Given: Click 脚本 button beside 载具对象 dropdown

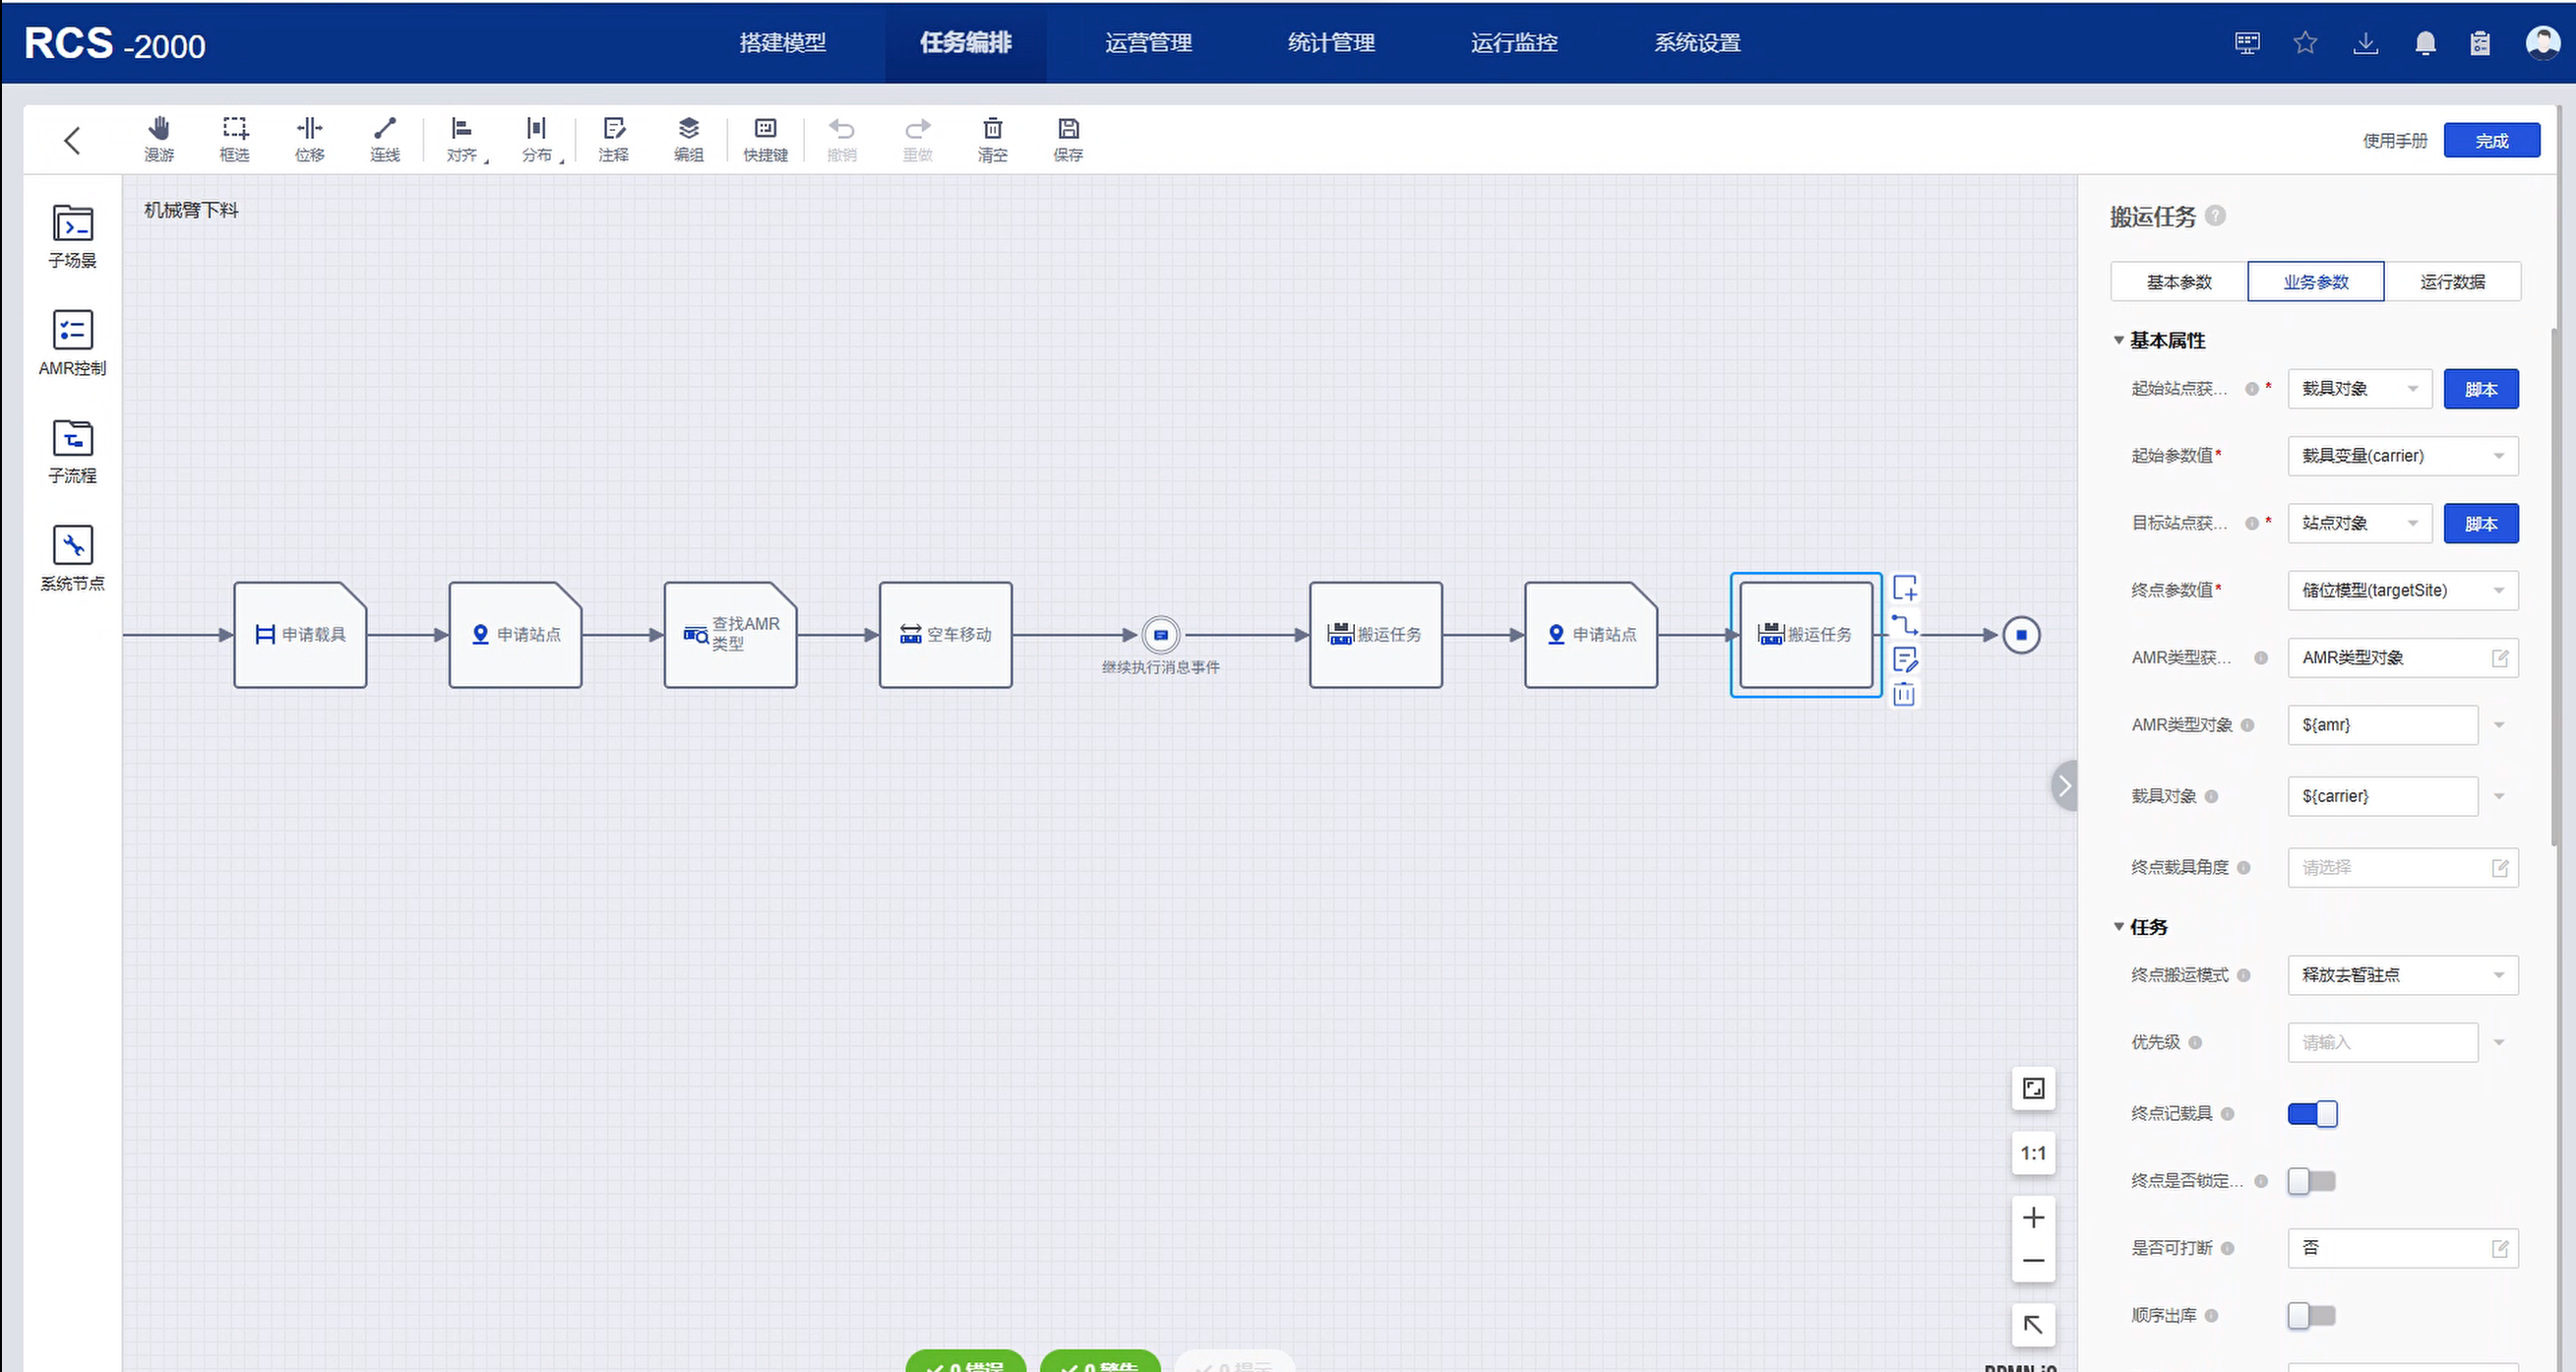Looking at the screenshot, I should [x=2481, y=389].
